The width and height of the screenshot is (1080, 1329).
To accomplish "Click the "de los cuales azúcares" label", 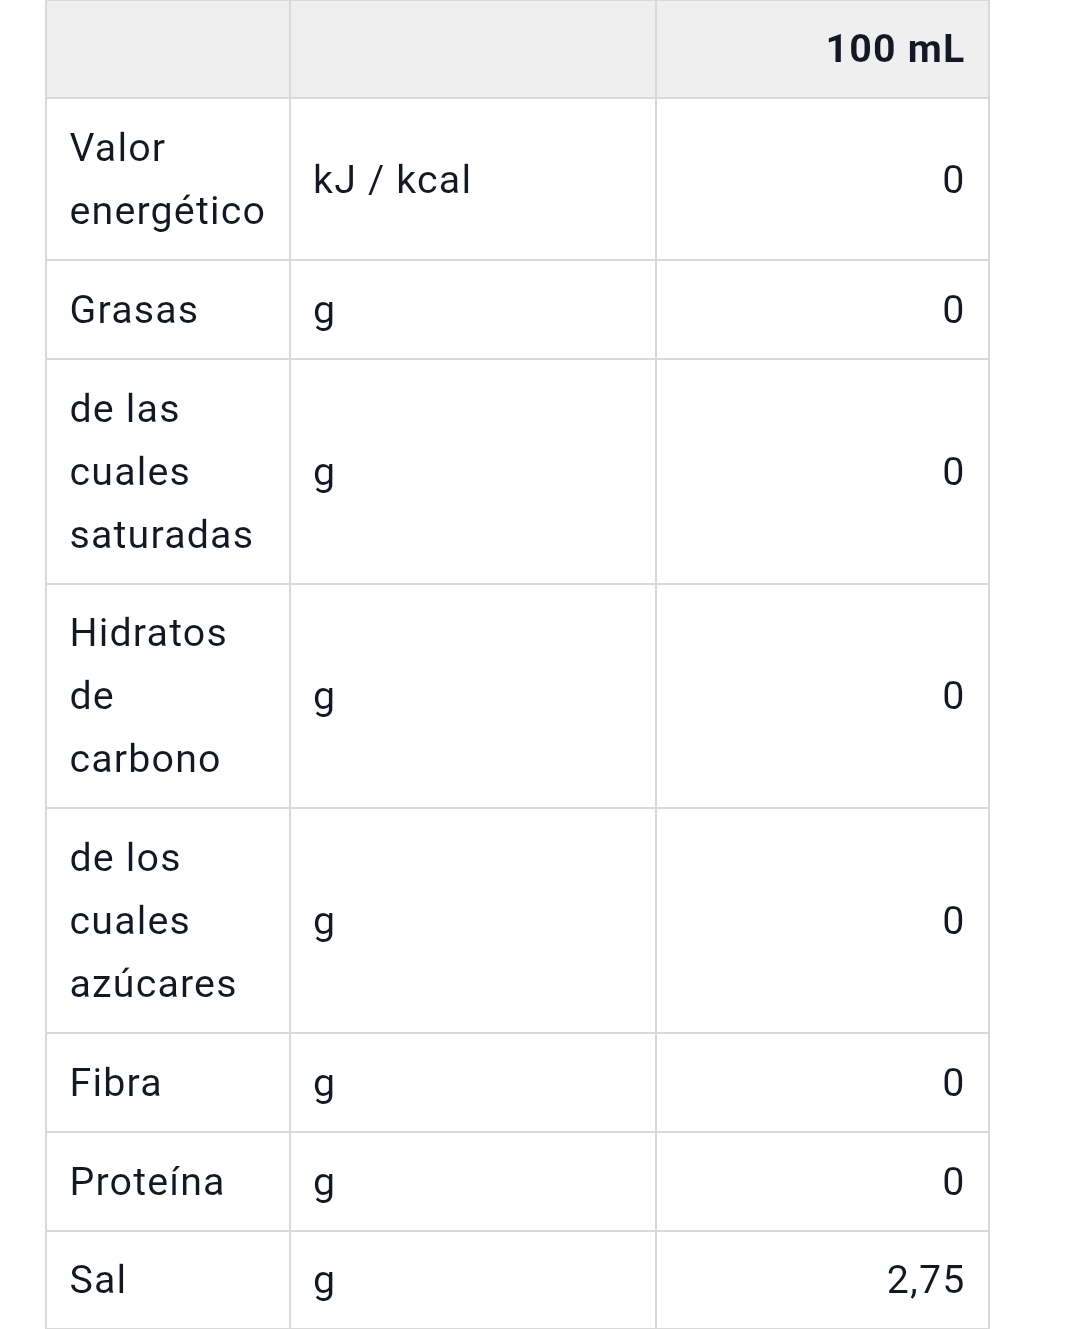I will (153, 921).
